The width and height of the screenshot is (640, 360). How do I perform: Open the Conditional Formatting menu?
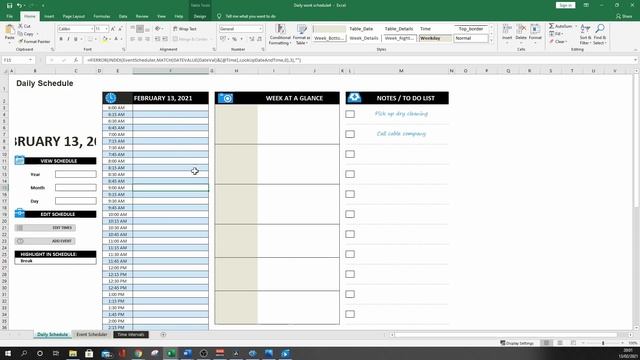click(280, 34)
